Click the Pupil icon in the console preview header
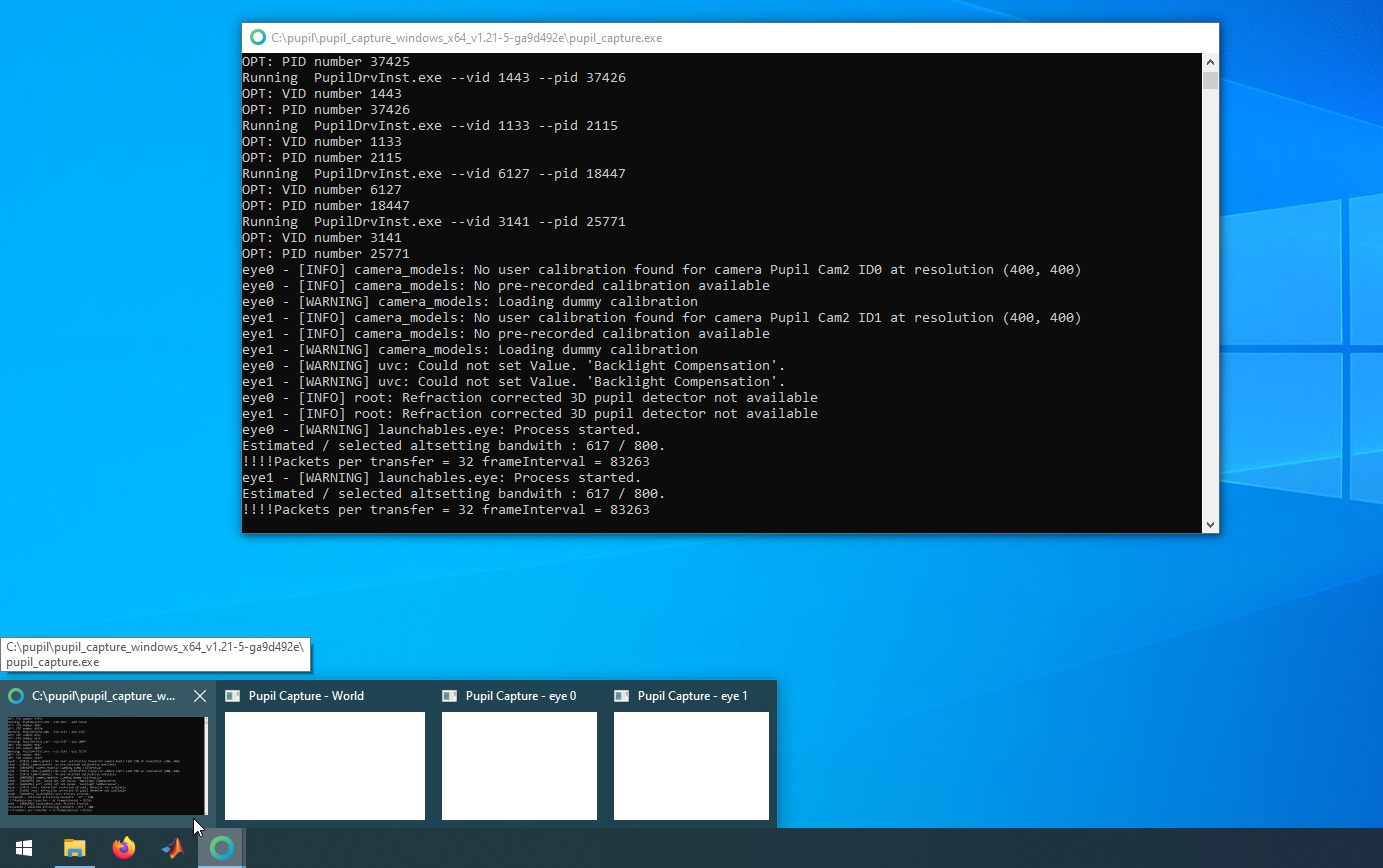This screenshot has width=1383, height=868. (16, 696)
